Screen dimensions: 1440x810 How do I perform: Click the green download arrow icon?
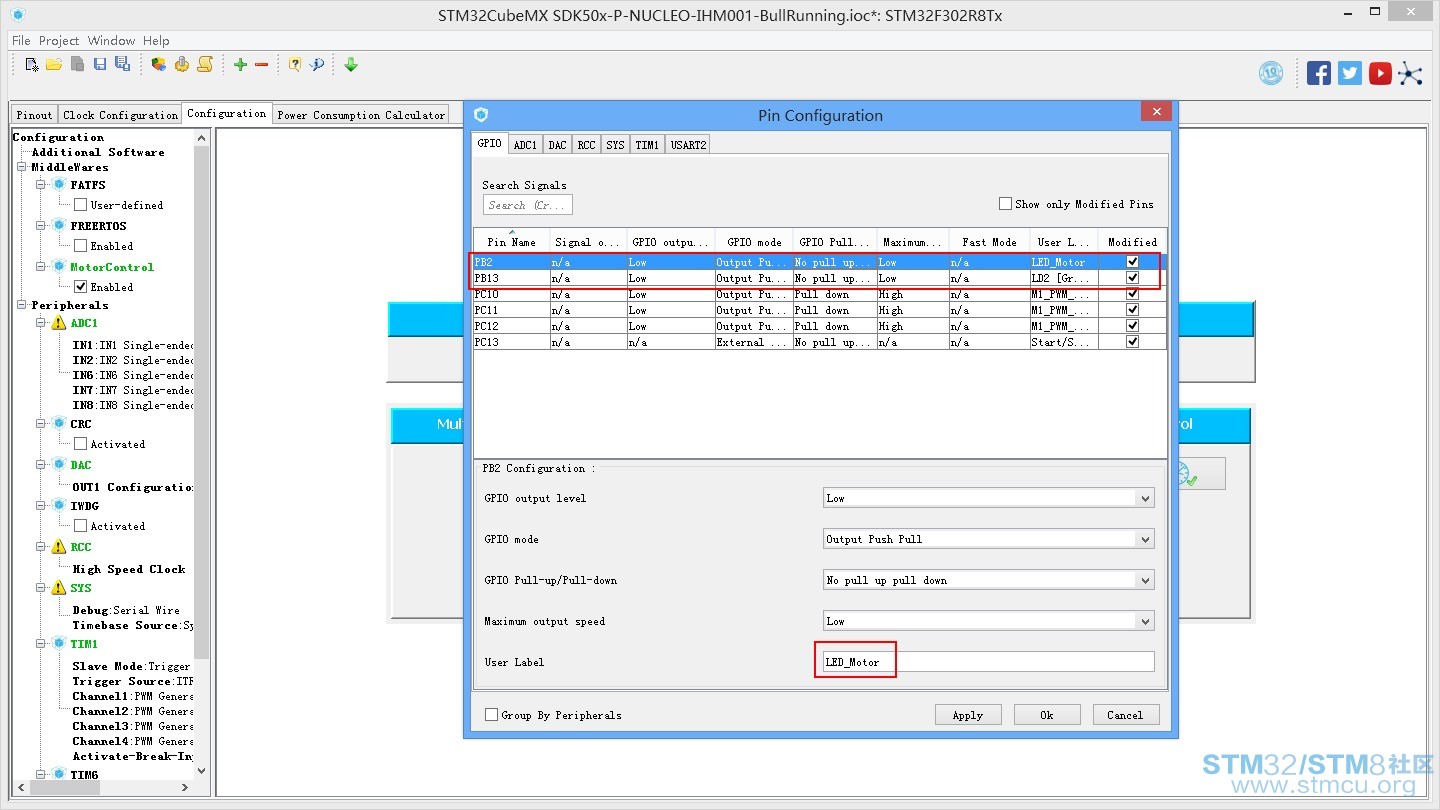click(x=351, y=65)
